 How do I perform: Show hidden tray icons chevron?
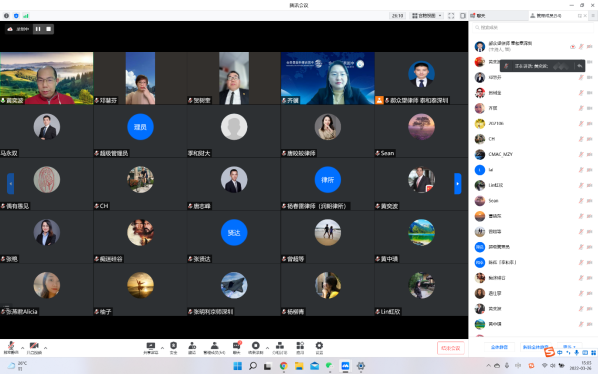[x=488, y=366]
